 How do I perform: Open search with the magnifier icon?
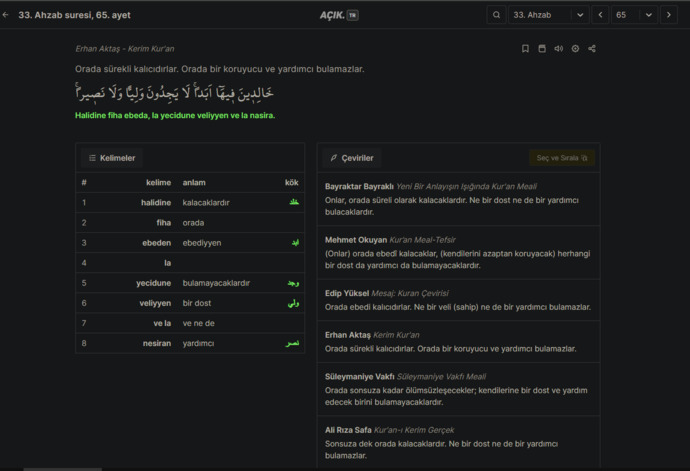[496, 15]
